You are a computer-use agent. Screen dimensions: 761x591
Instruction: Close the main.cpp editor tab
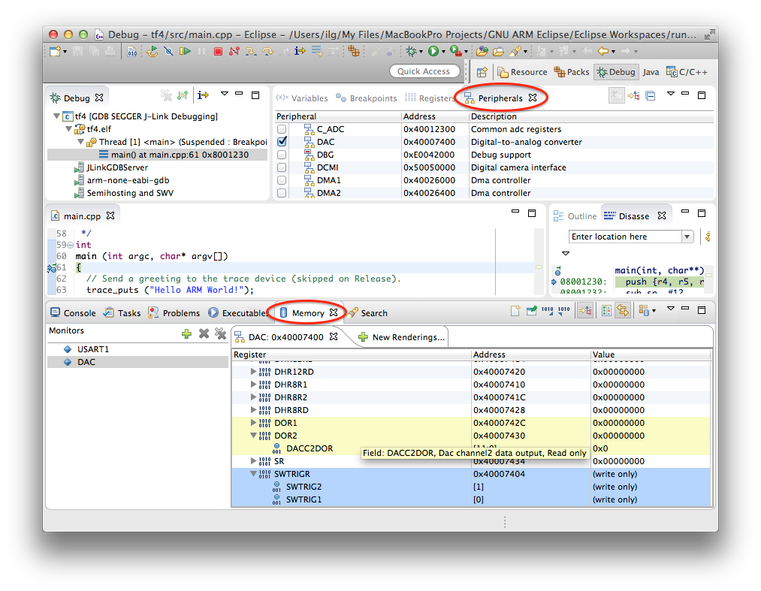pyautogui.click(x=111, y=216)
